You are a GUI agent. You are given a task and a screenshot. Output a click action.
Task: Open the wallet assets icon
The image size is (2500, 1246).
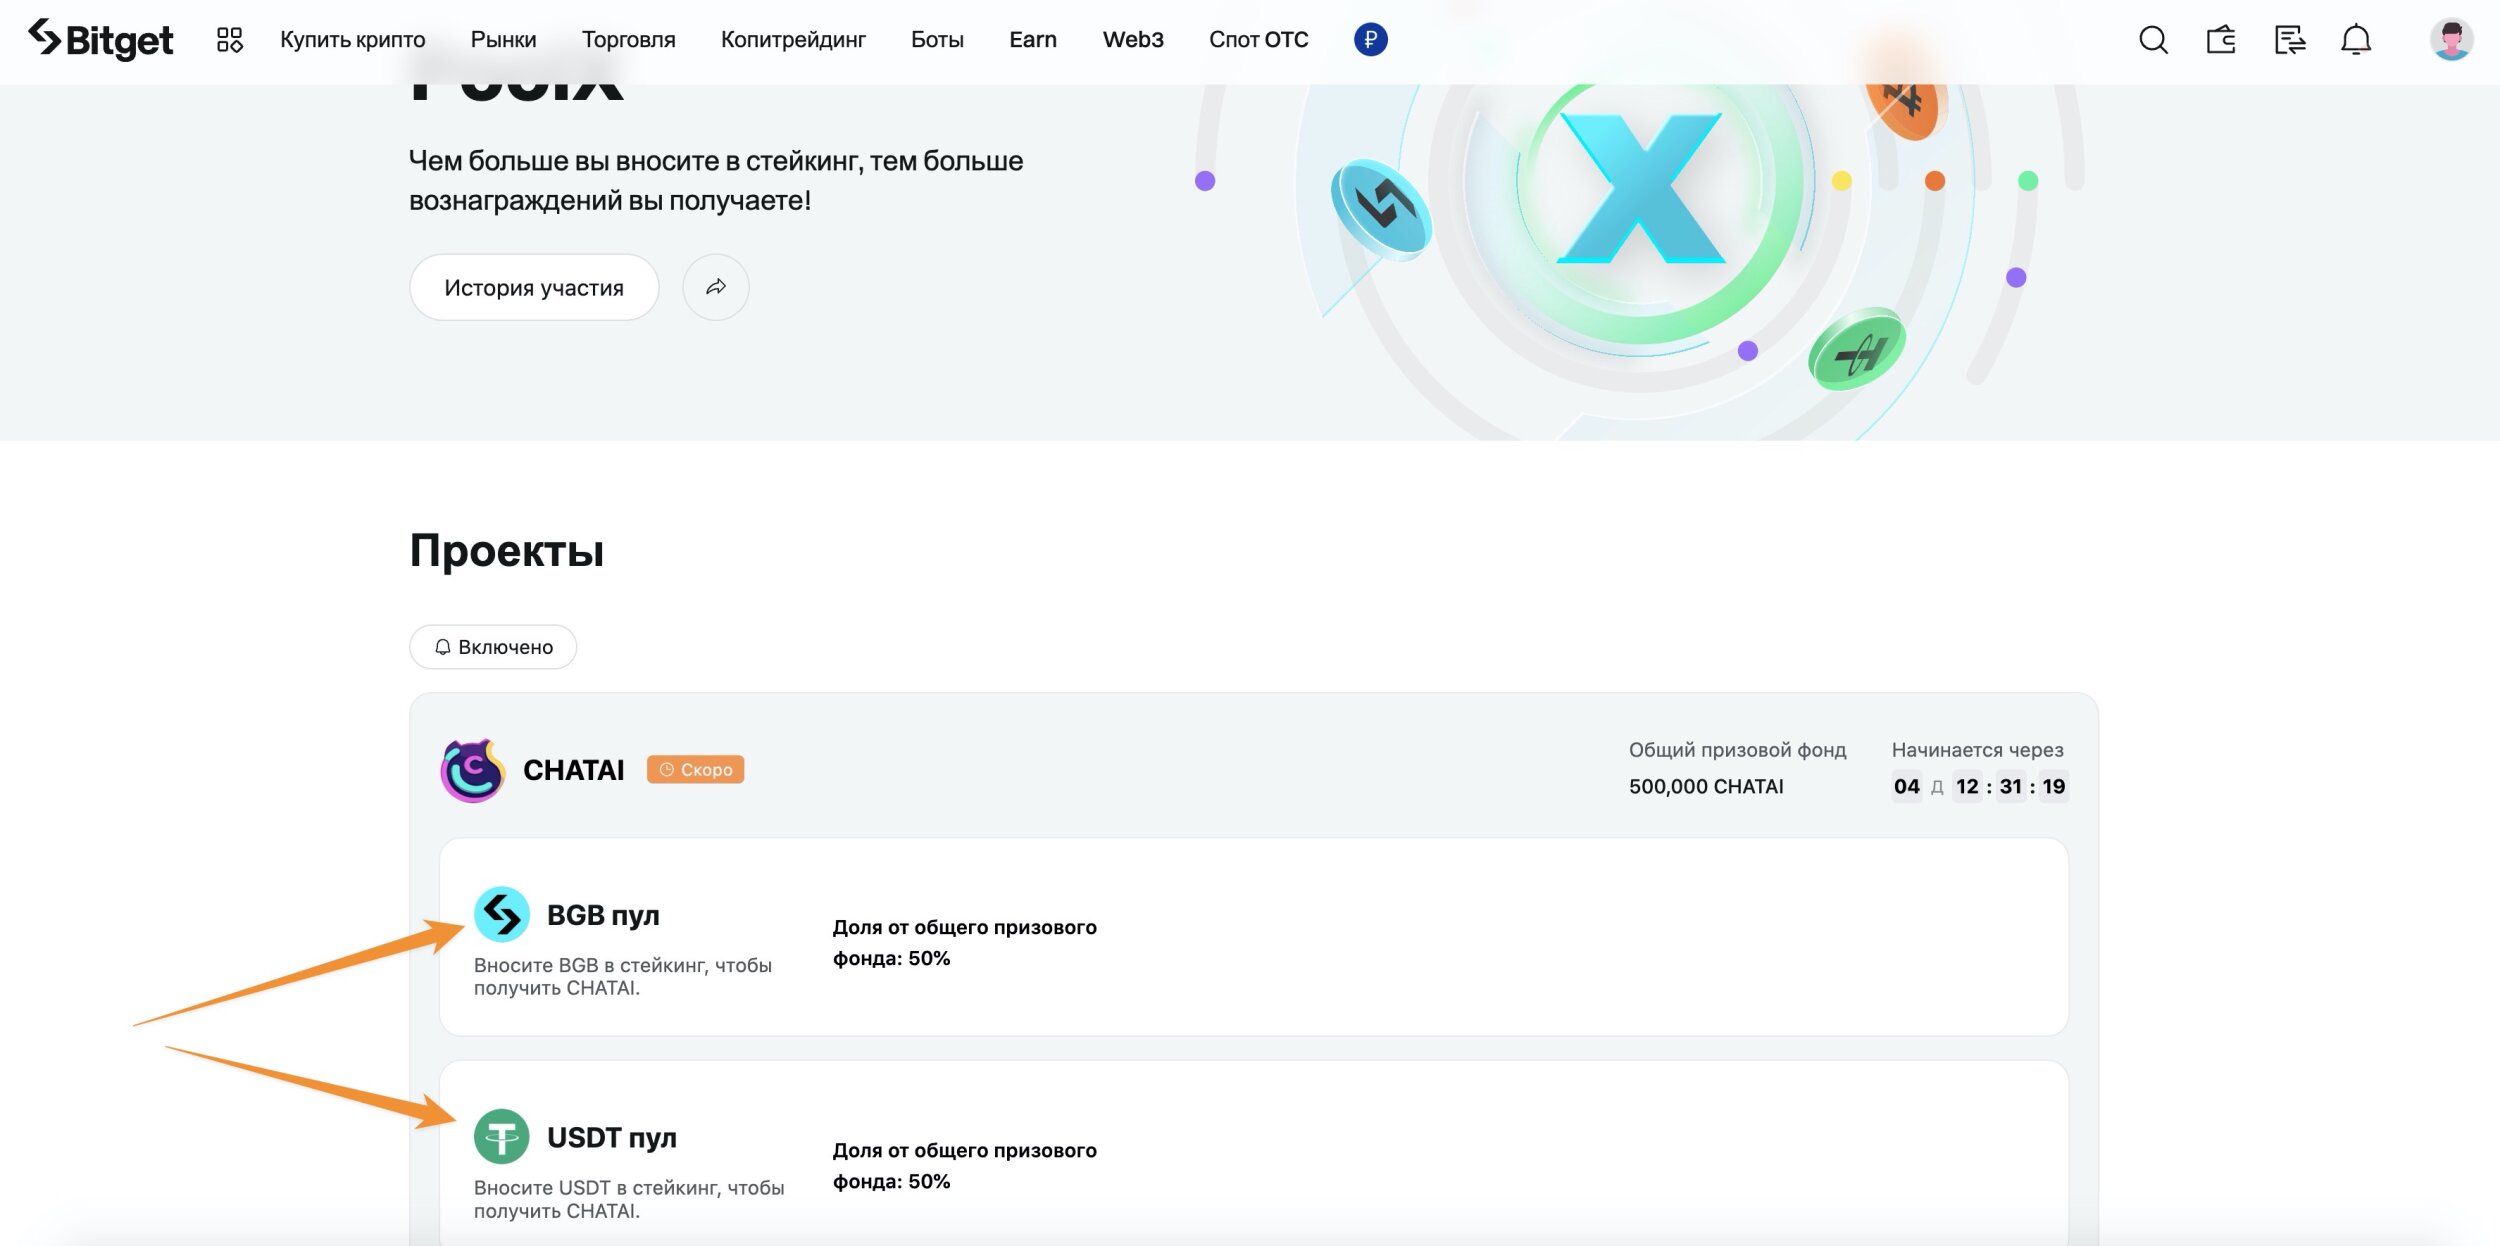pyautogui.click(x=2221, y=40)
